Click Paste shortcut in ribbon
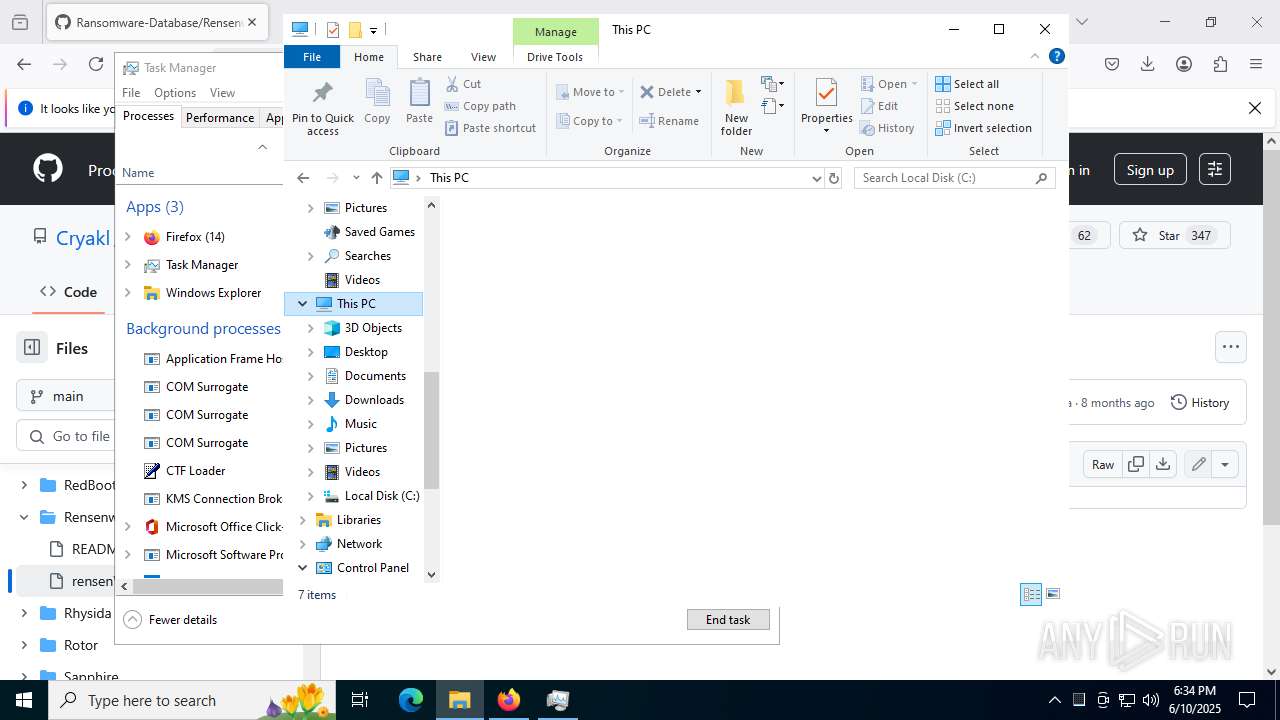The width and height of the screenshot is (1280, 720). 490,128
